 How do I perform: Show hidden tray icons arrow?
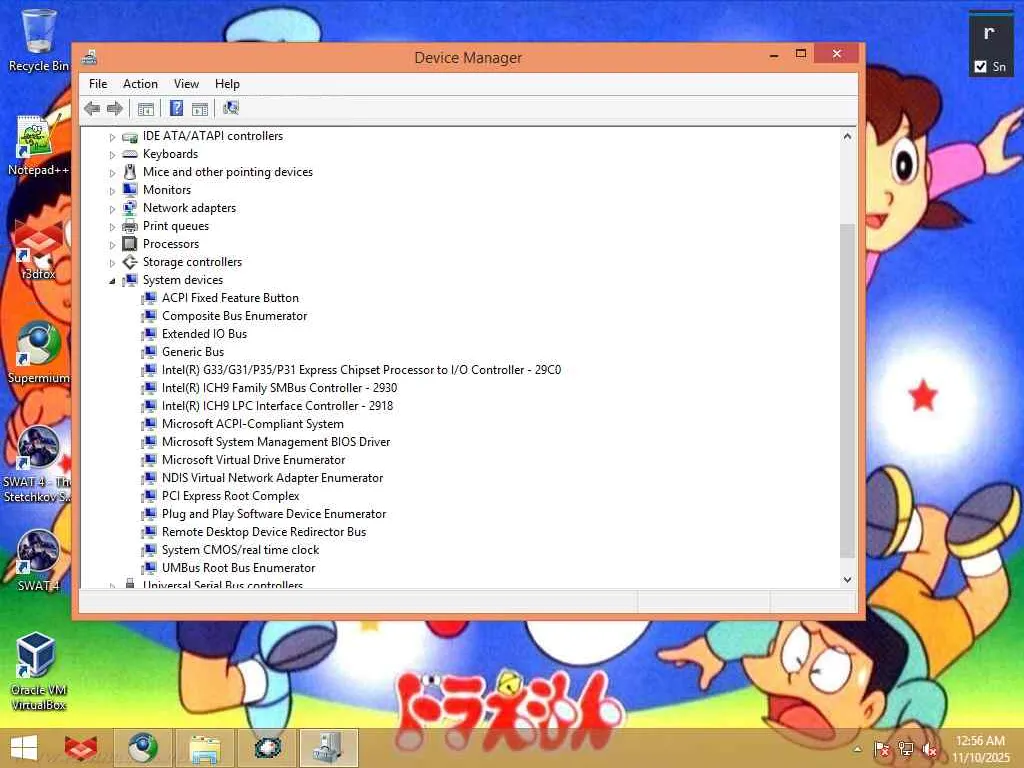pyautogui.click(x=857, y=749)
